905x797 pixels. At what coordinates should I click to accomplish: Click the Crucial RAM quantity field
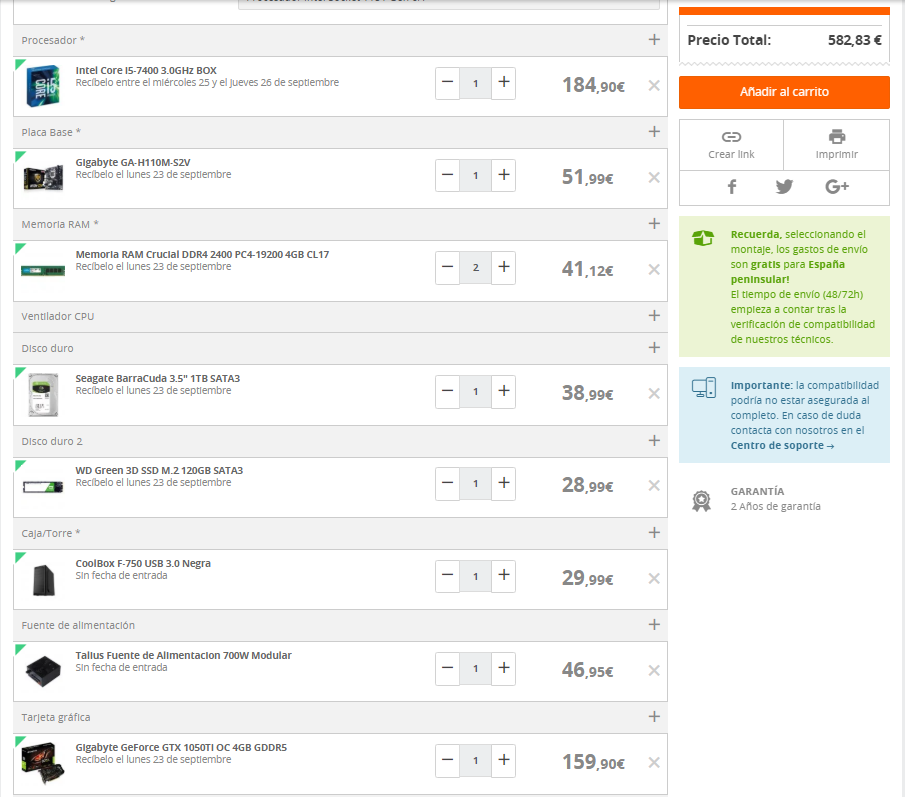(x=476, y=267)
